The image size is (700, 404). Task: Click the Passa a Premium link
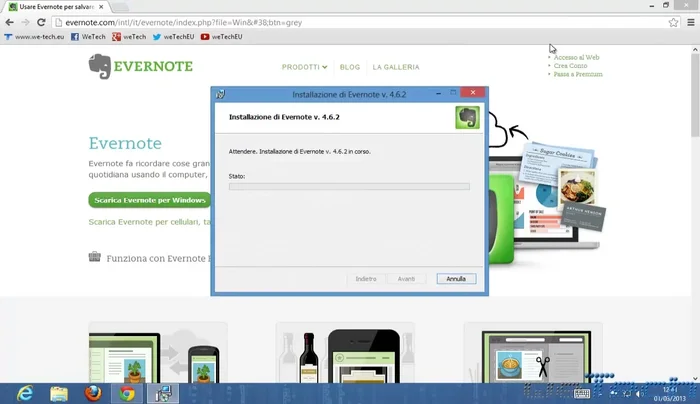[x=578, y=74]
